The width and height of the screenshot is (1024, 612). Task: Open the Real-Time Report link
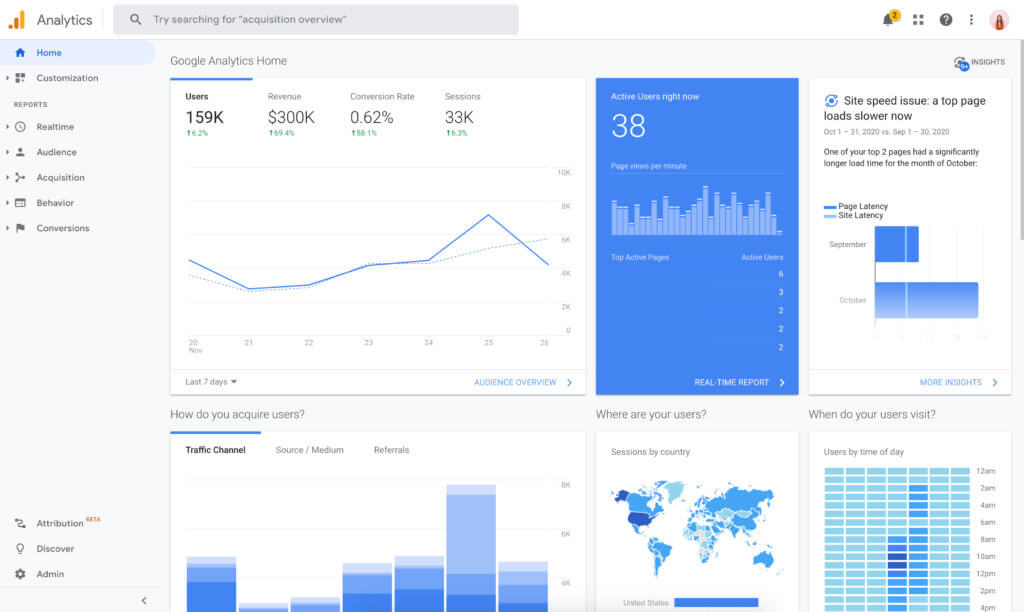(x=731, y=383)
